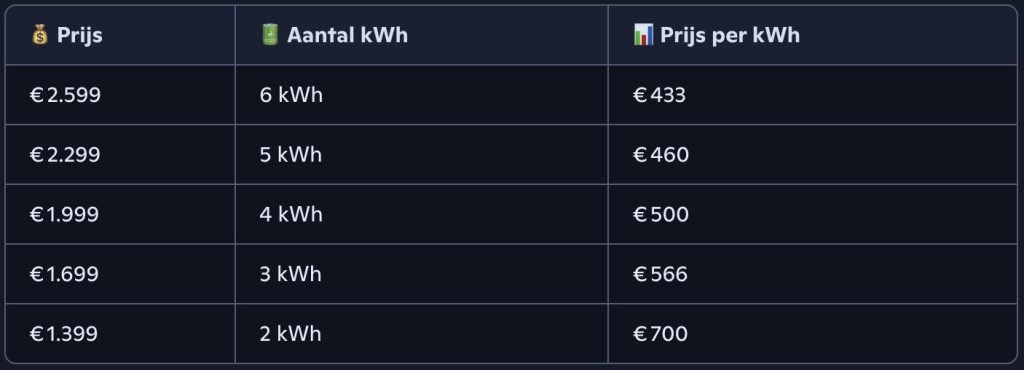
Task: Select the 4 kWh cell
Action: point(421,215)
